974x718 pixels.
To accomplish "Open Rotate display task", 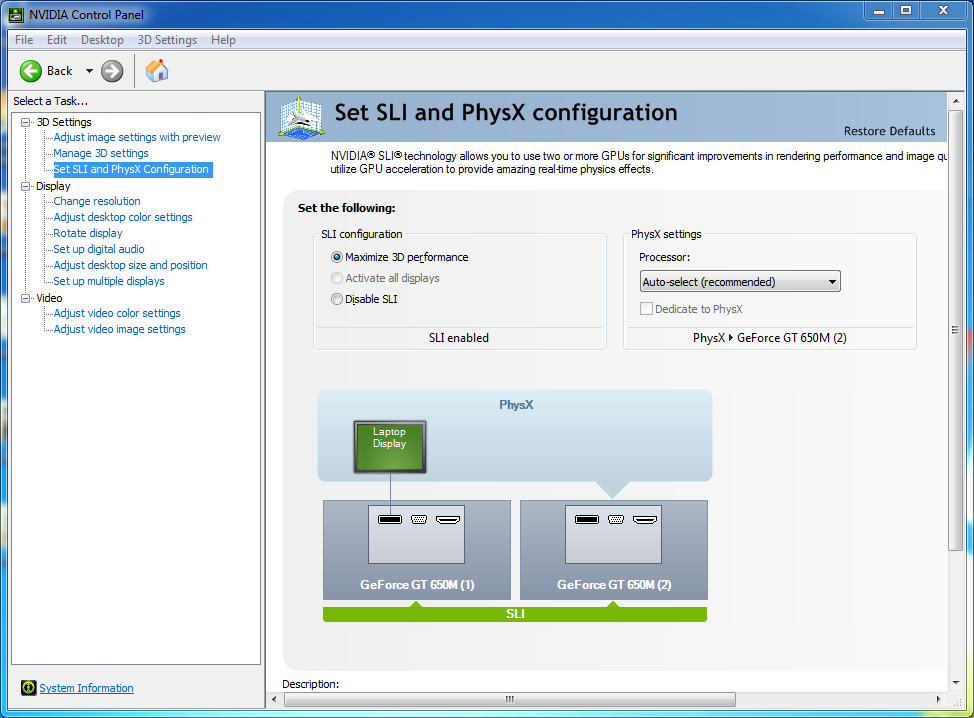I will click(x=88, y=234).
